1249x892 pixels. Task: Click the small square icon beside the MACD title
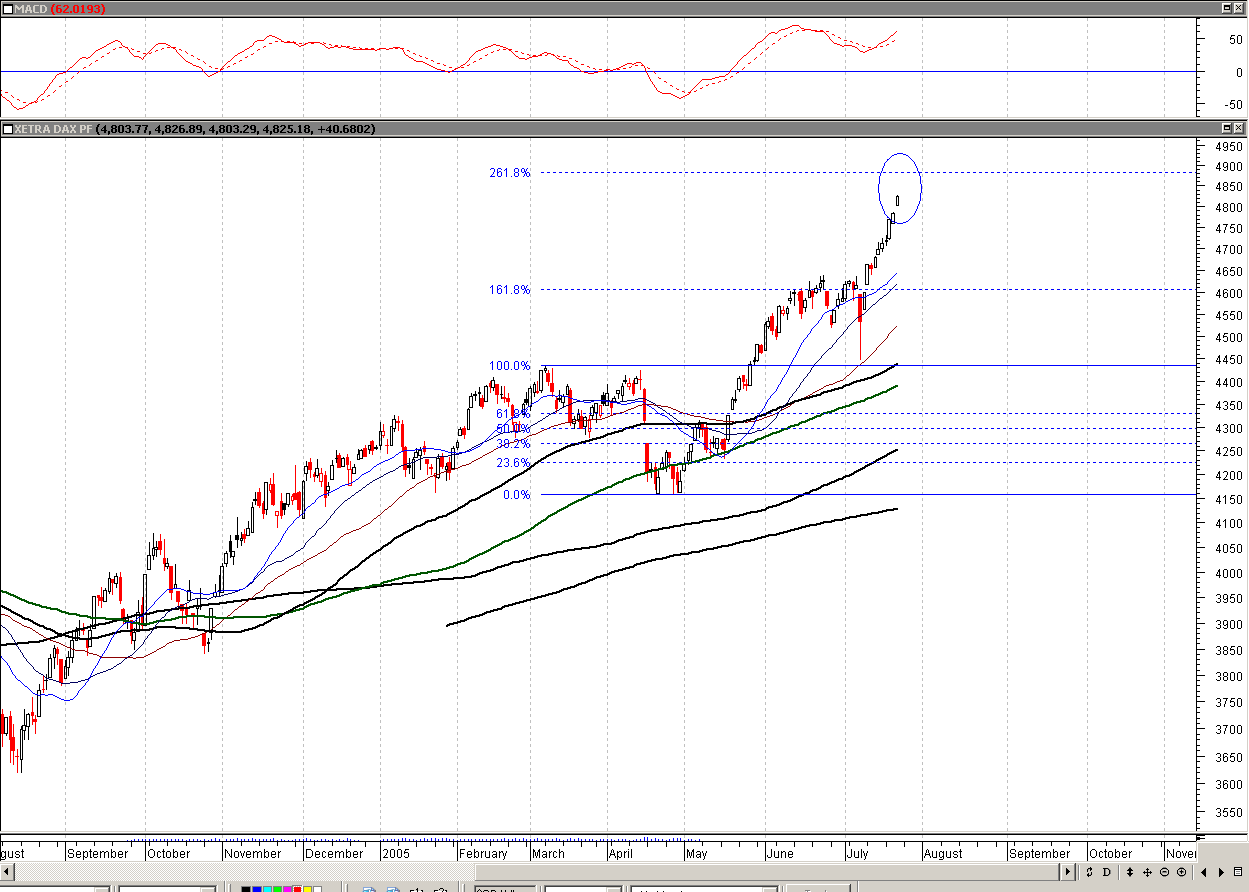coord(7,8)
